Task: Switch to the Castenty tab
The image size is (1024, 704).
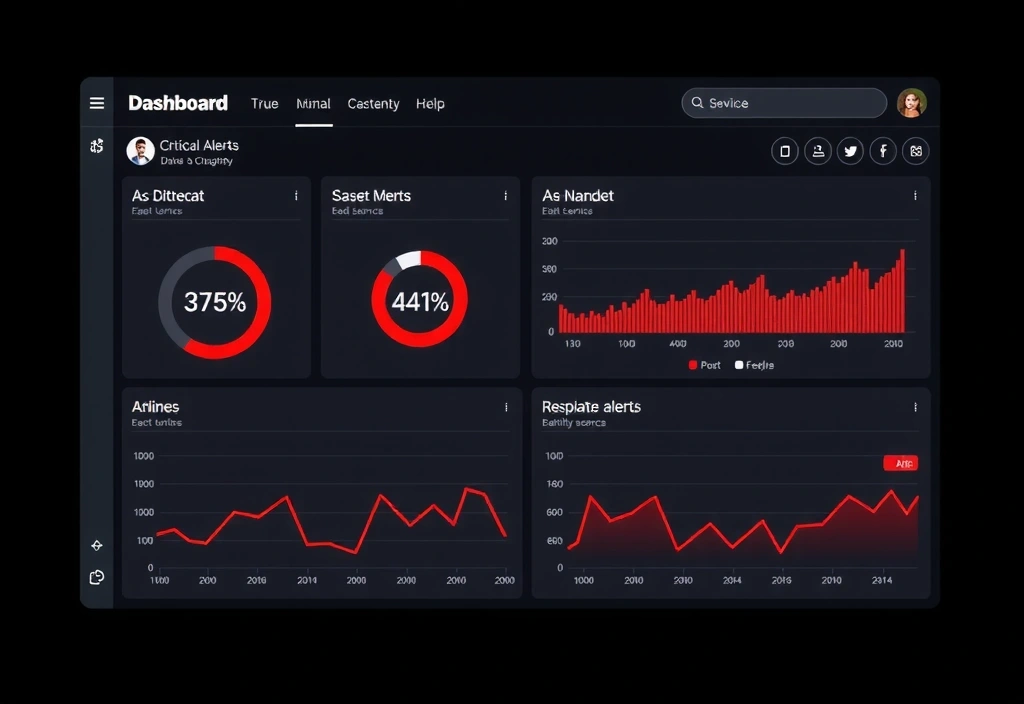Action: pyautogui.click(x=373, y=104)
